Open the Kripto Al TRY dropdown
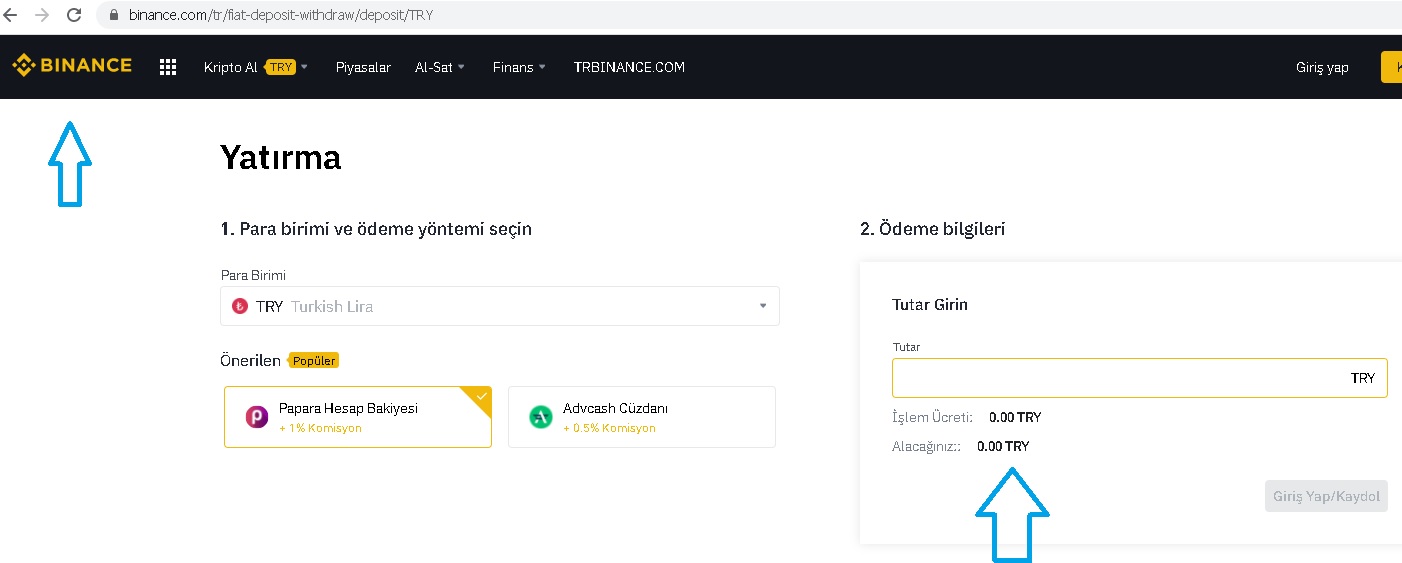This screenshot has width=1402, height=563. click(256, 67)
